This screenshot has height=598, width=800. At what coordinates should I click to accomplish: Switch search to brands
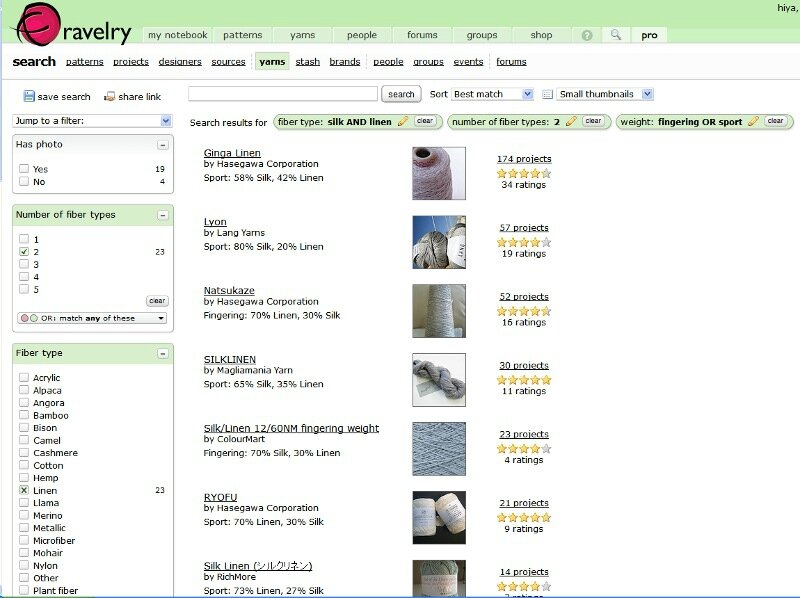coord(344,62)
